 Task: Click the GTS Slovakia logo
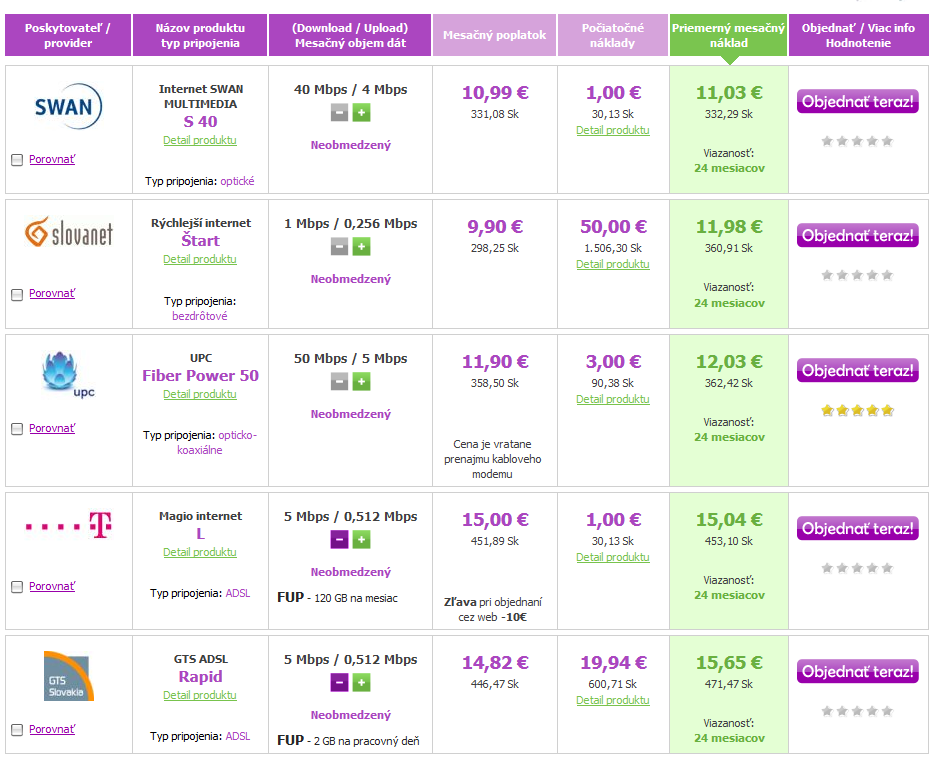[x=69, y=676]
